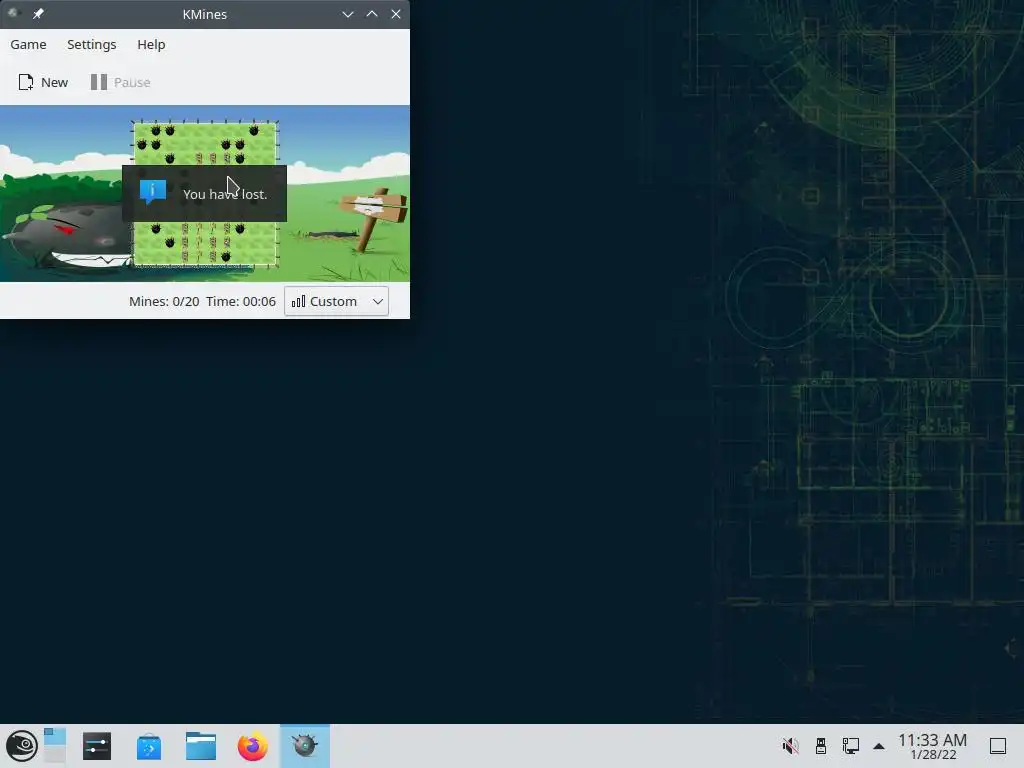Image resolution: width=1024 pixels, height=768 pixels.
Task: Click the wooden signpost in game scene
Action: [375, 219]
